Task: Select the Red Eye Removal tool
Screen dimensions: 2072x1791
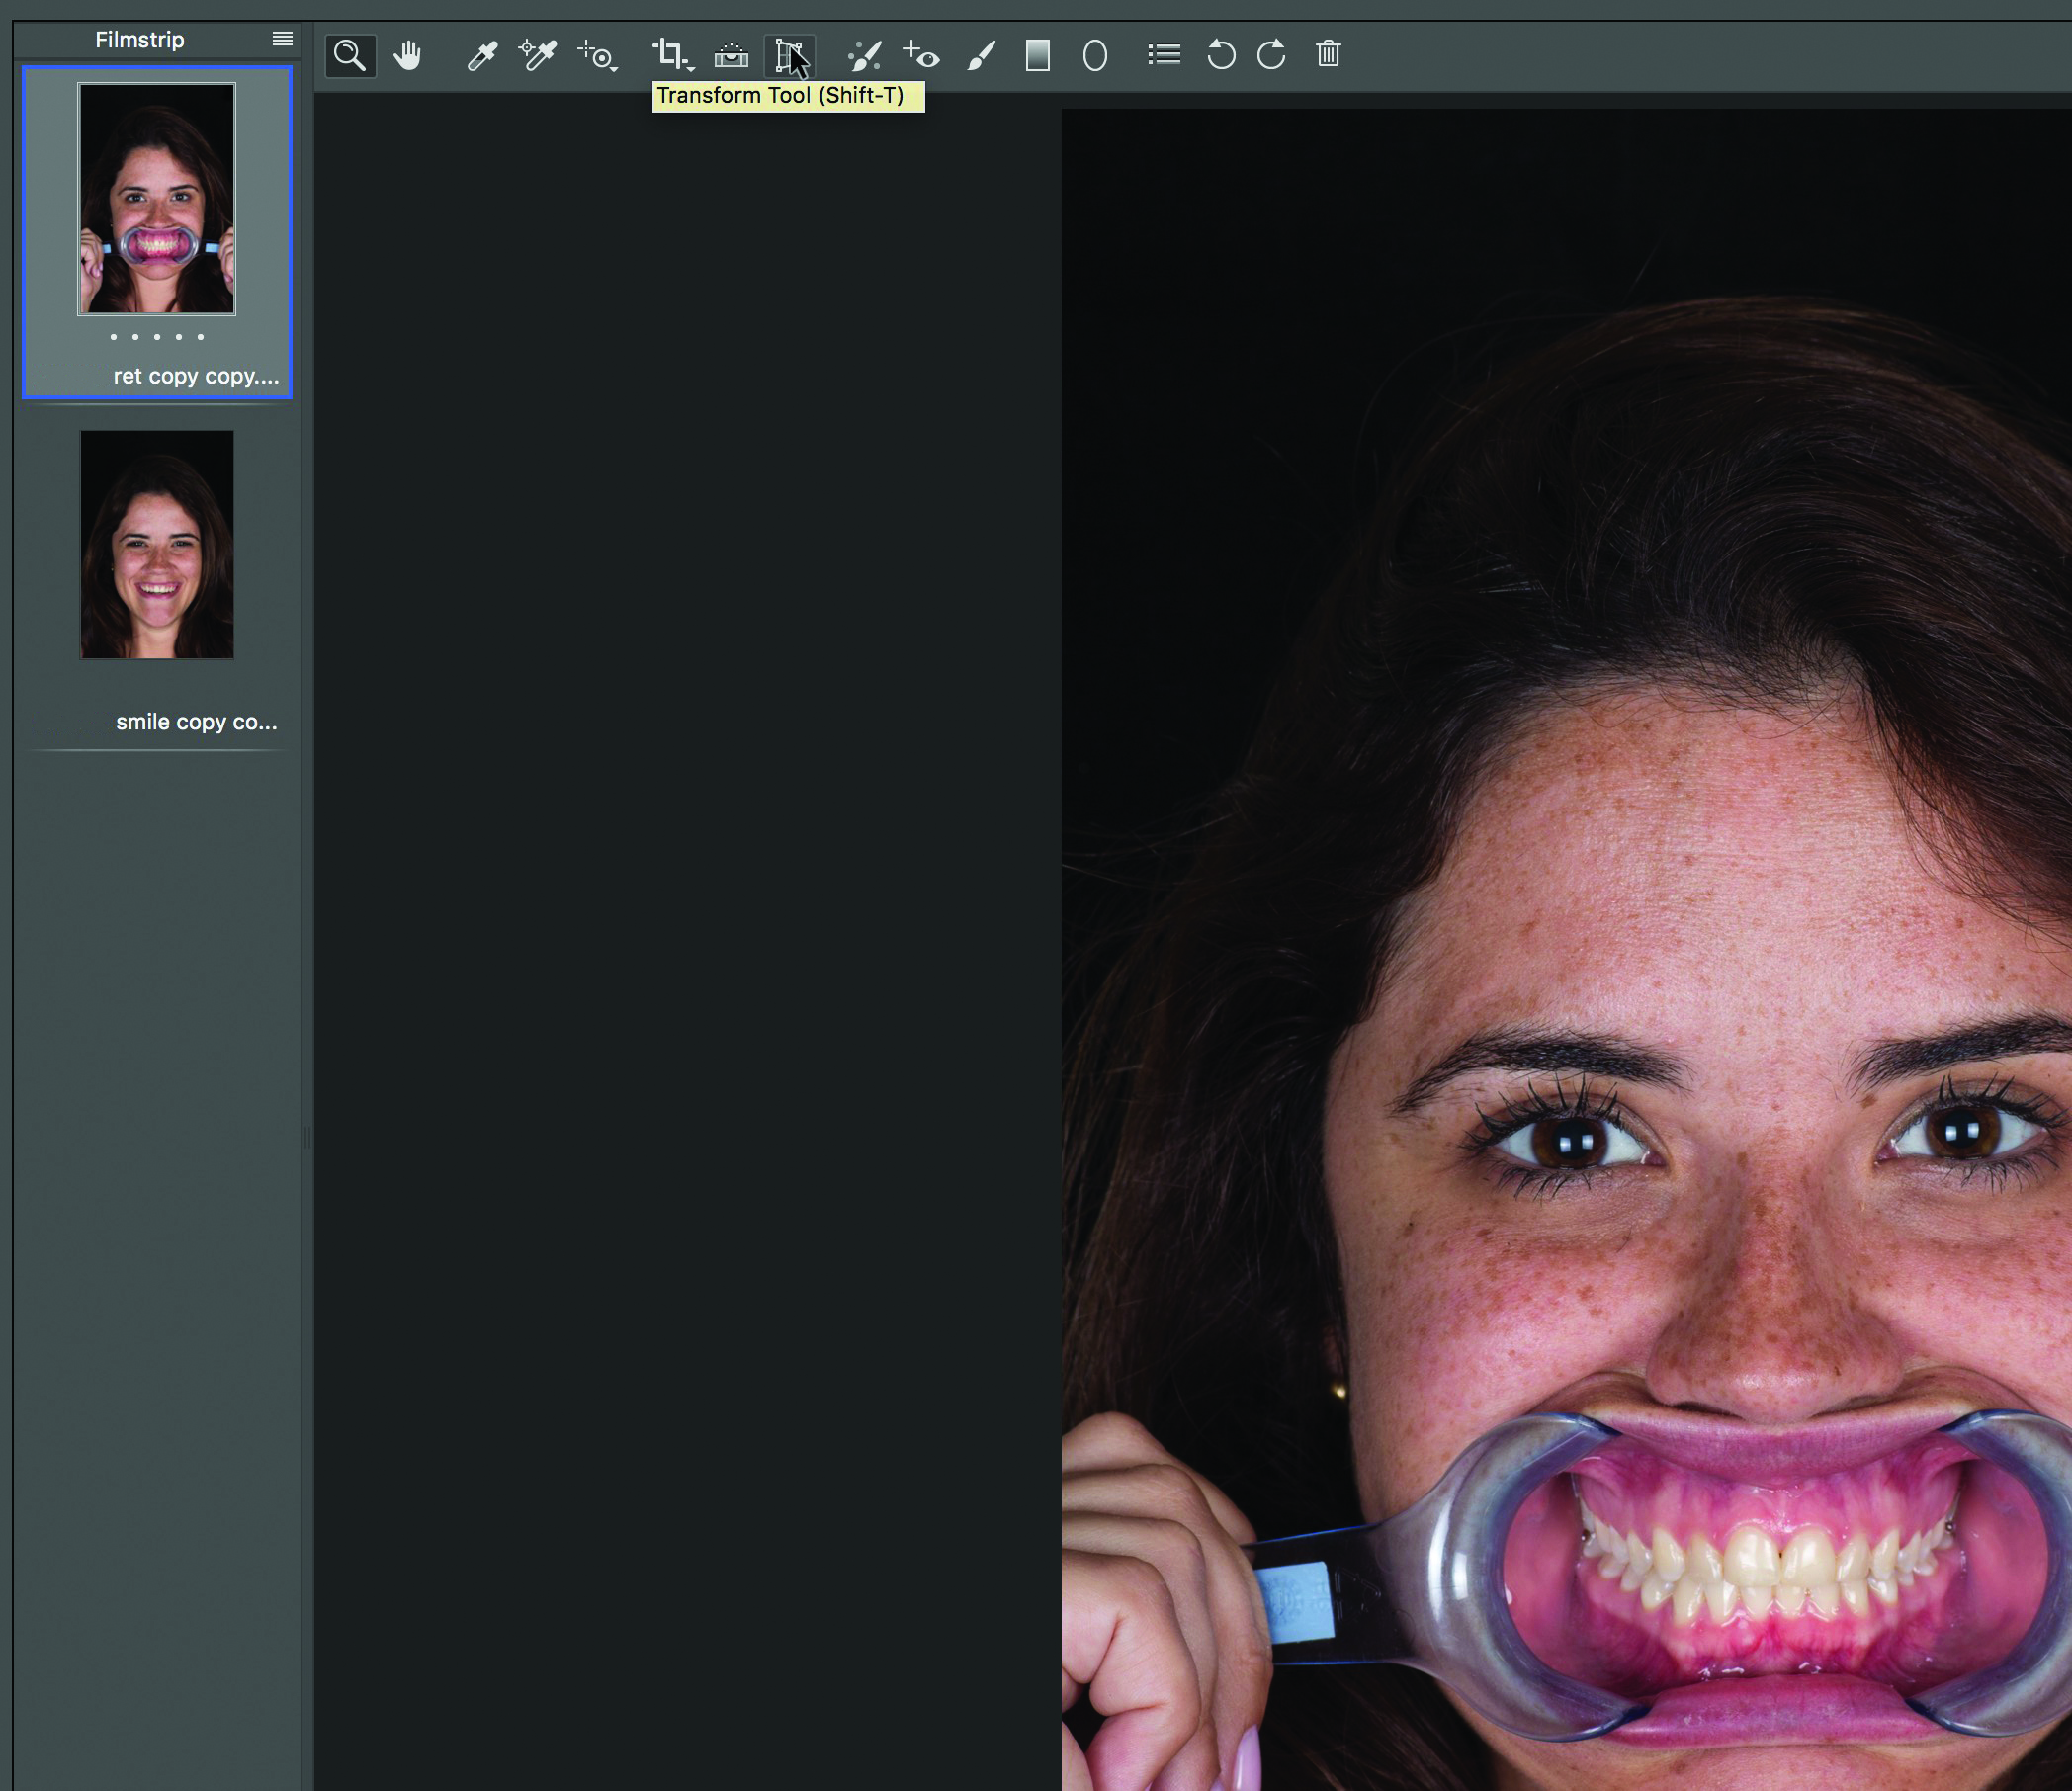Action: click(x=922, y=55)
